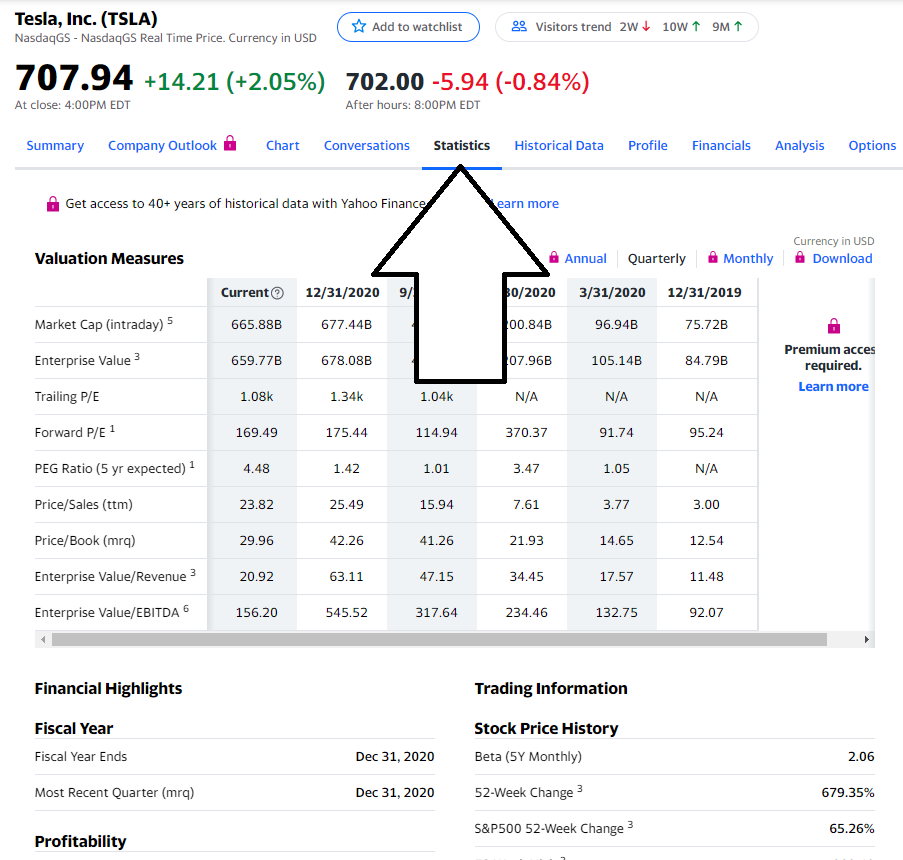Click the premium access lock icon

[x=834, y=326]
